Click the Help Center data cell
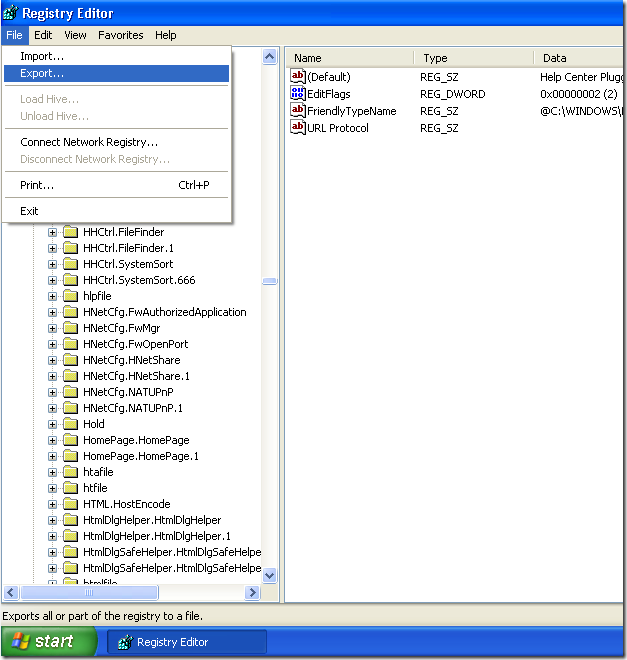The image size is (627, 660). click(x=581, y=77)
